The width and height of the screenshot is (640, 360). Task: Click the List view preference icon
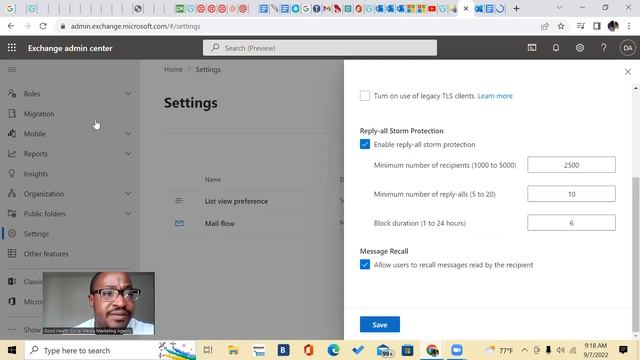pos(179,201)
